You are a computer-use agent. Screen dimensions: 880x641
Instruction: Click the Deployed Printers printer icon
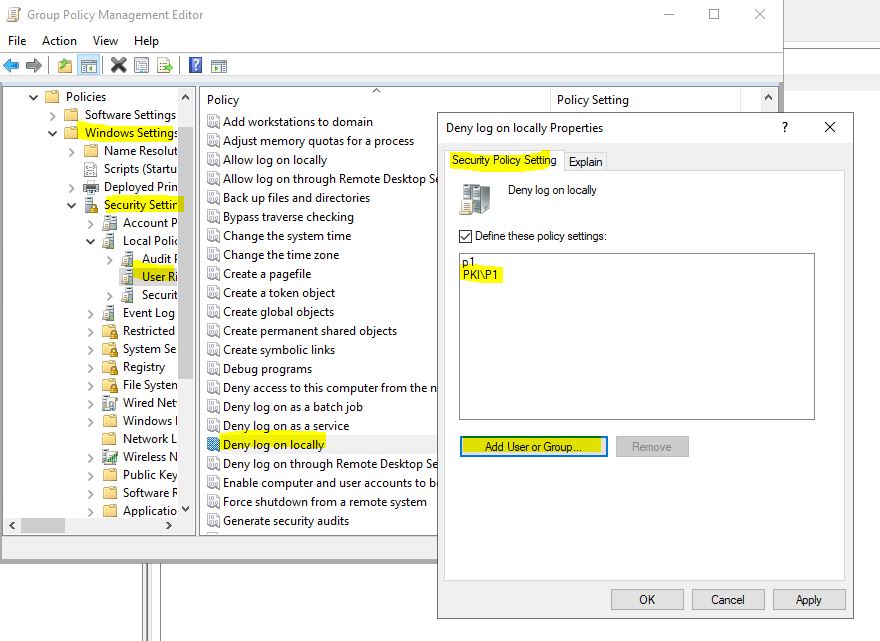(91, 187)
